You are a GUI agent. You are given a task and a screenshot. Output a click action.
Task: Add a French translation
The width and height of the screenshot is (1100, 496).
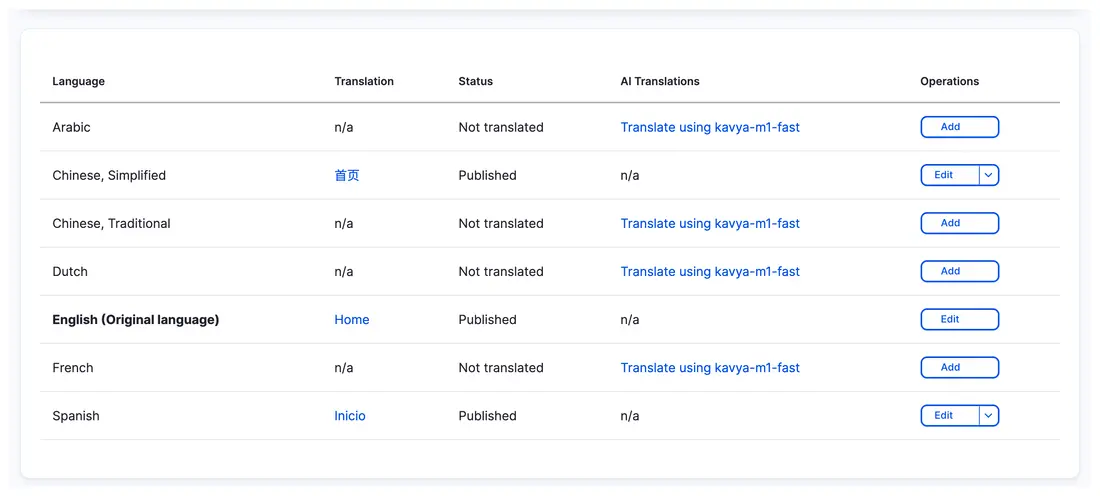pyautogui.click(x=959, y=368)
